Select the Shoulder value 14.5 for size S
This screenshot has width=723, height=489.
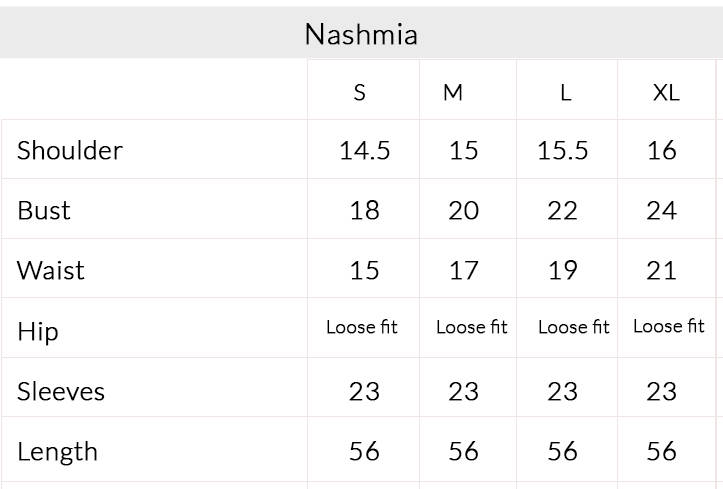tap(364, 150)
